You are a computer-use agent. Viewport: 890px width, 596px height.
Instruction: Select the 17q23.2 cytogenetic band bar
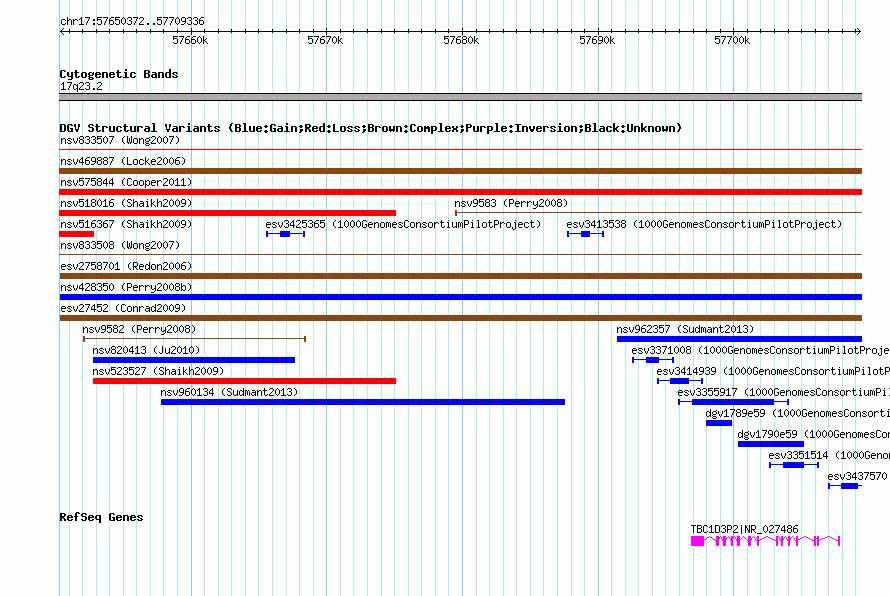(460, 97)
